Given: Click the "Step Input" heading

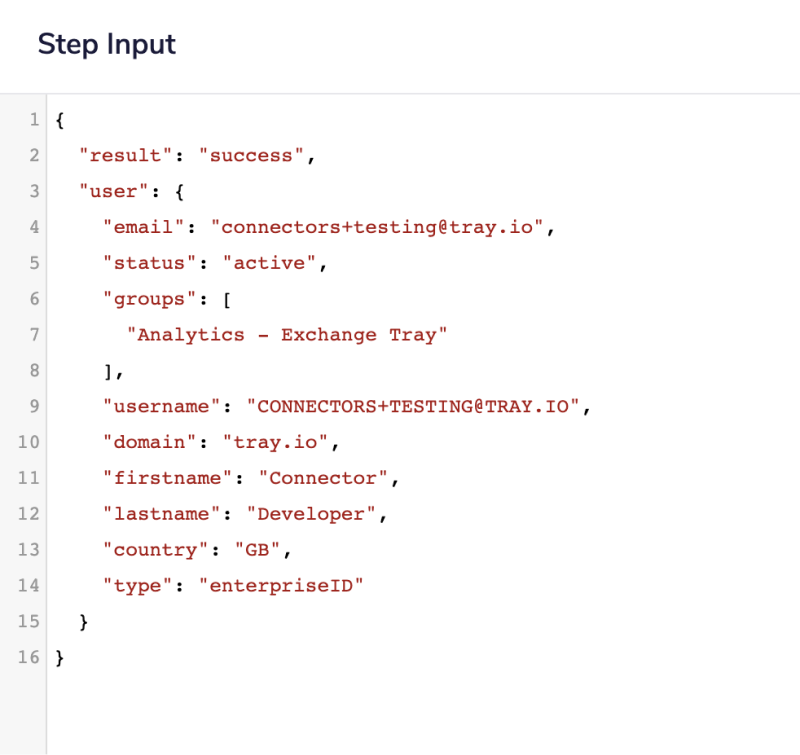Looking at the screenshot, I should coord(106,45).
